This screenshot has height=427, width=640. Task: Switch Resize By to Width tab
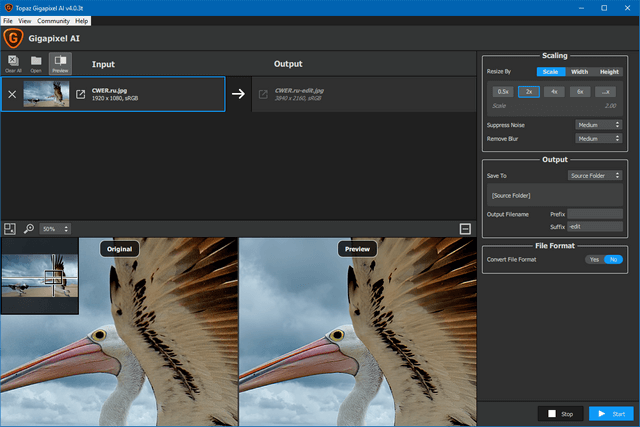coord(580,72)
